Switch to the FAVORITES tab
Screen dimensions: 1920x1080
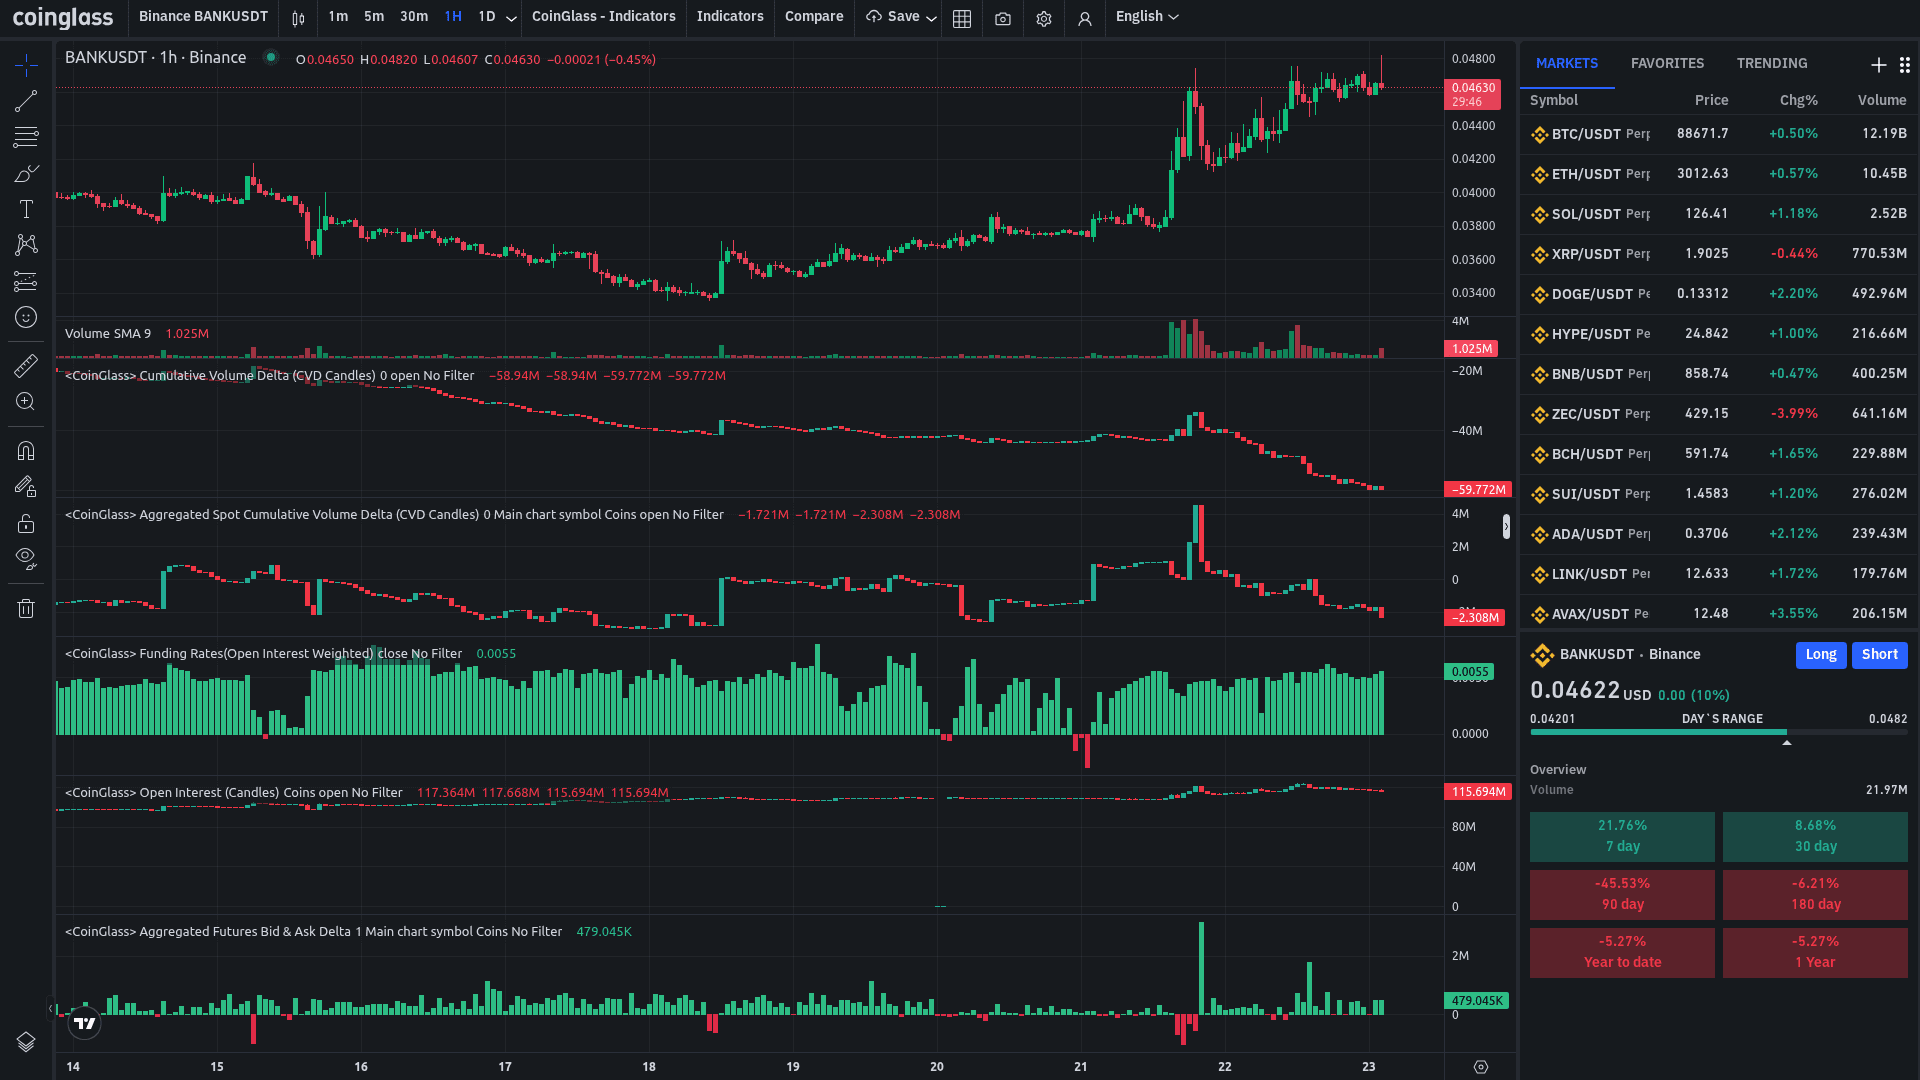tap(1667, 63)
